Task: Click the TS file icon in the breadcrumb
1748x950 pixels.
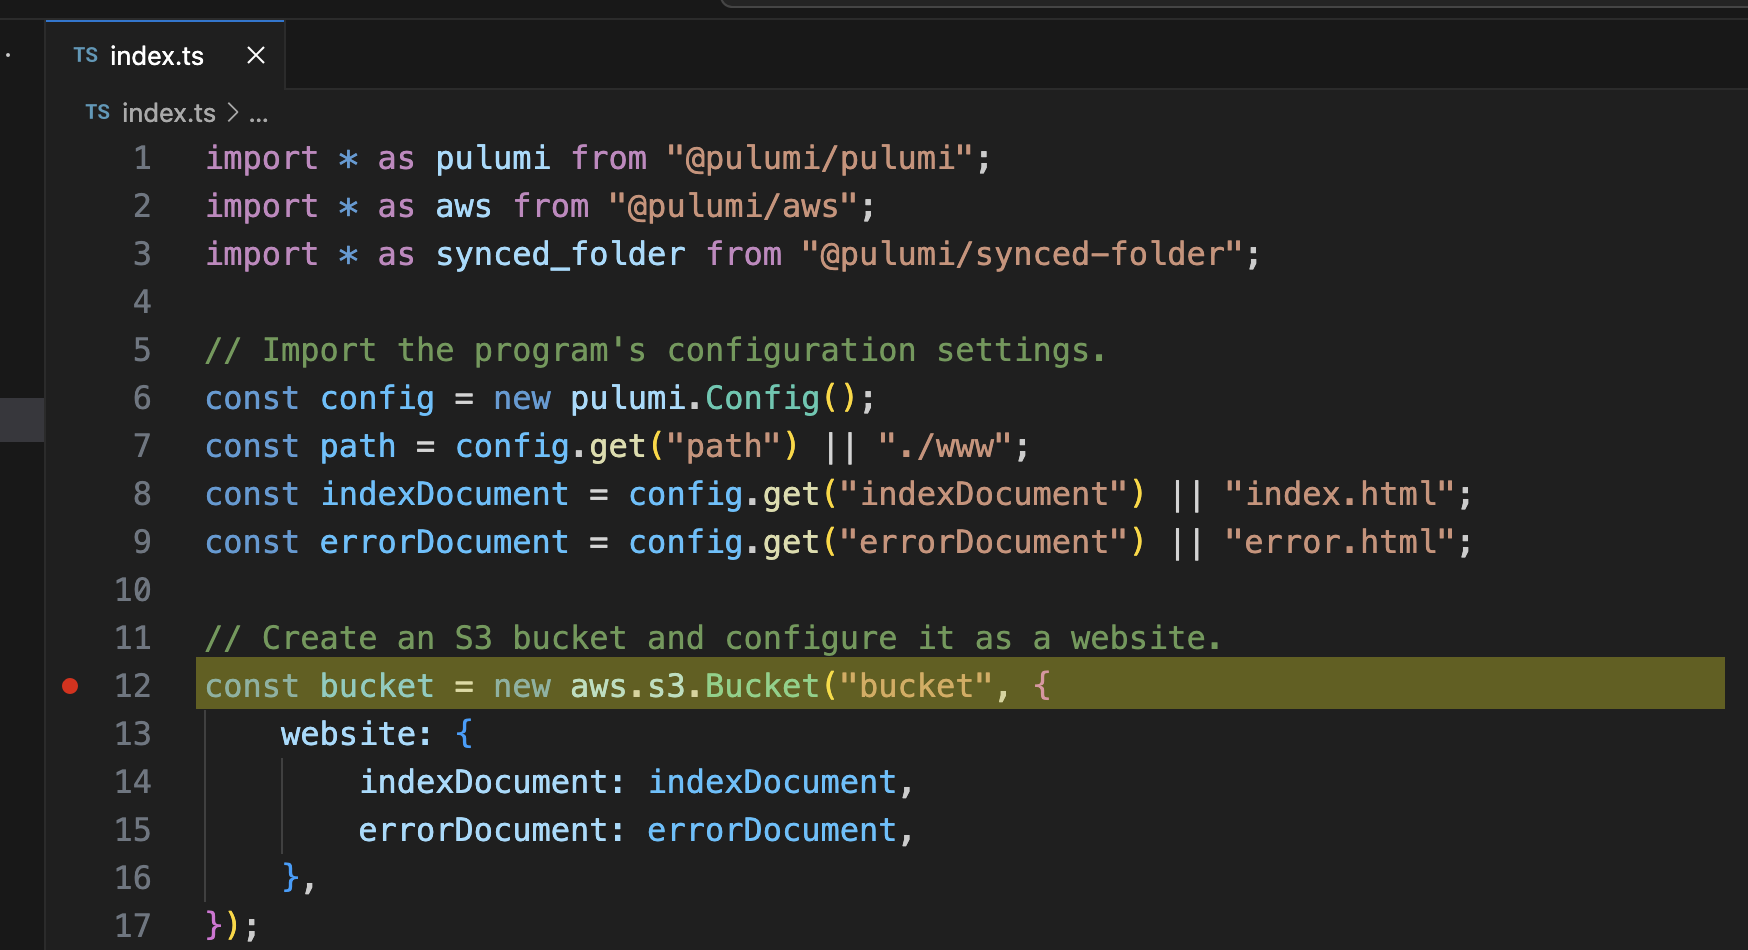Action: point(97,113)
